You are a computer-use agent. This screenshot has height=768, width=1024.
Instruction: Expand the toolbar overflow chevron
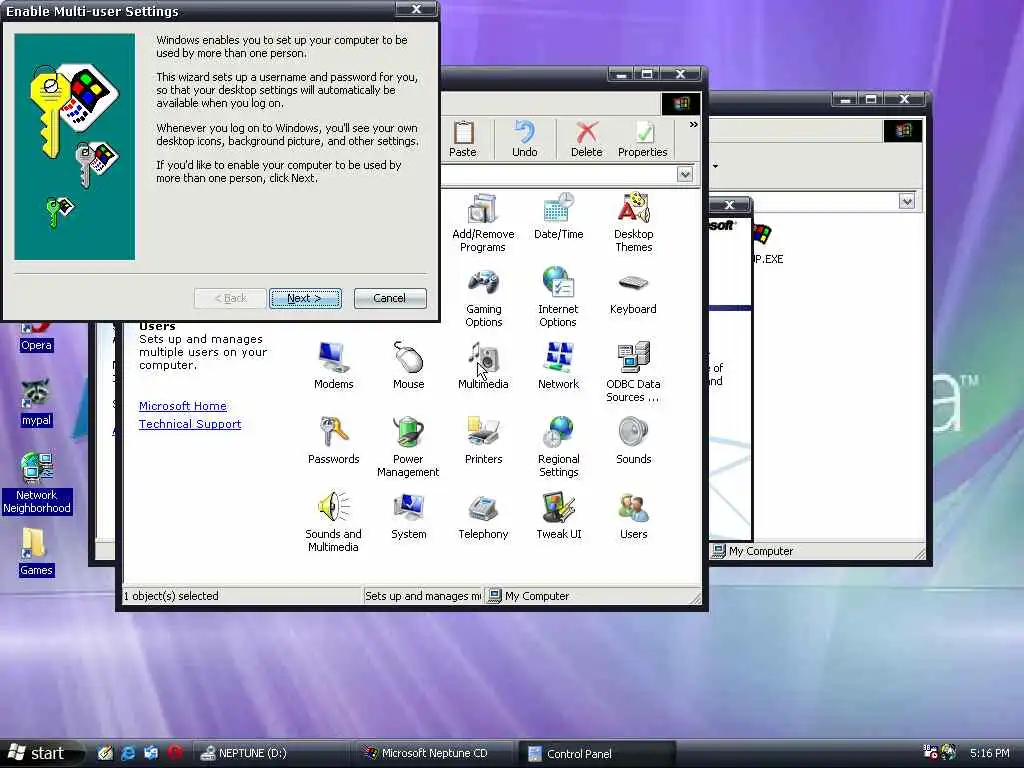(x=693, y=124)
